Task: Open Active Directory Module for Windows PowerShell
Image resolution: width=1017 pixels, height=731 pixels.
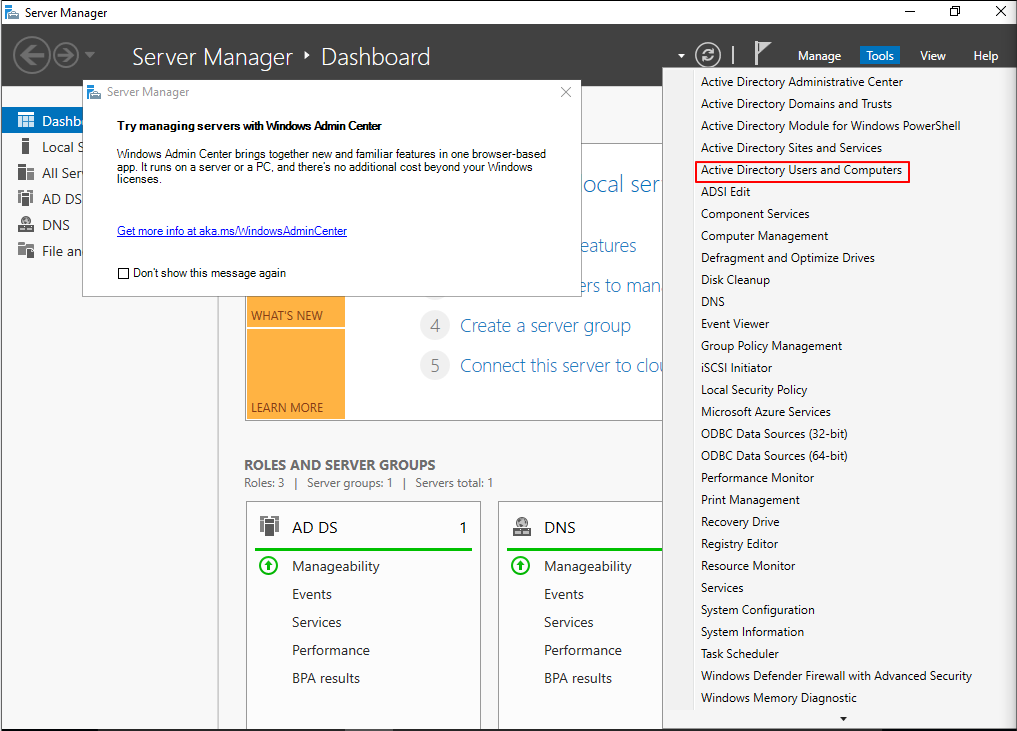Action: [x=831, y=126]
